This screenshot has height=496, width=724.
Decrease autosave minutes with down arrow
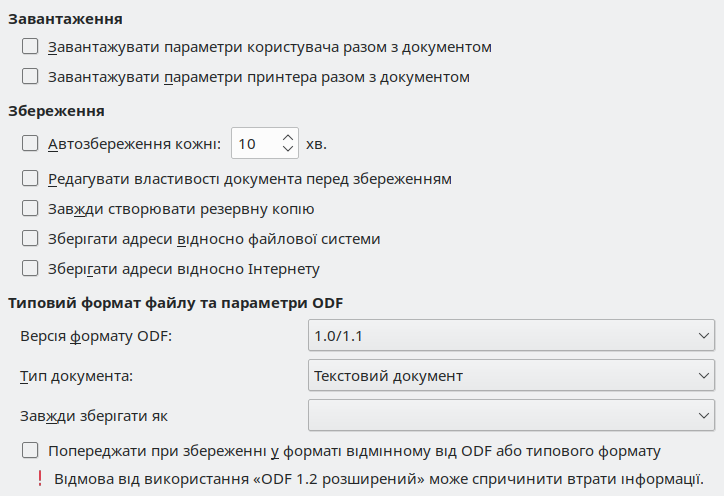[288, 150]
